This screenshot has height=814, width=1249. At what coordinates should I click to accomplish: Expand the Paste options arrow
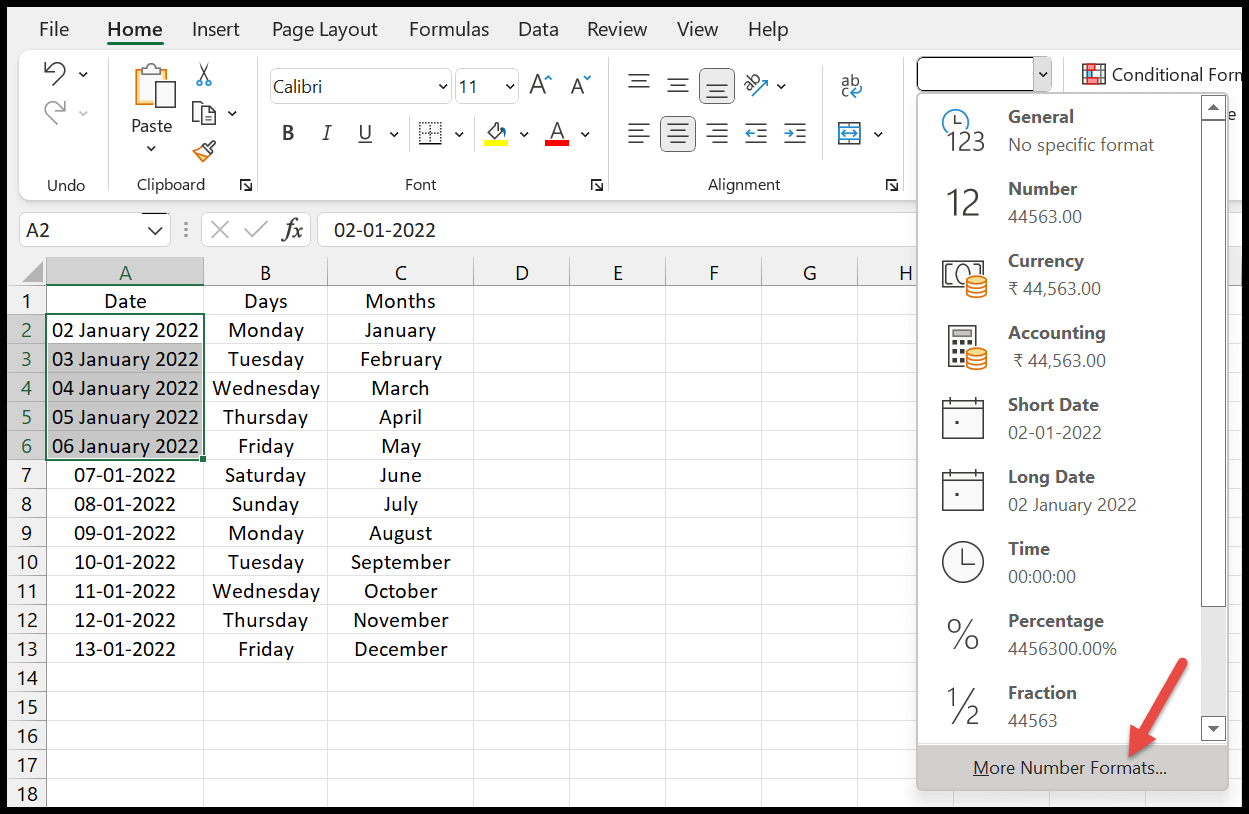click(x=152, y=149)
